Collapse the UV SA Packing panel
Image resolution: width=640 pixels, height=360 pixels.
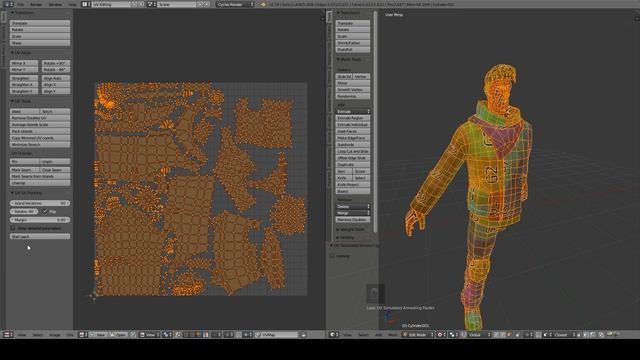pyautogui.click(x=27, y=193)
